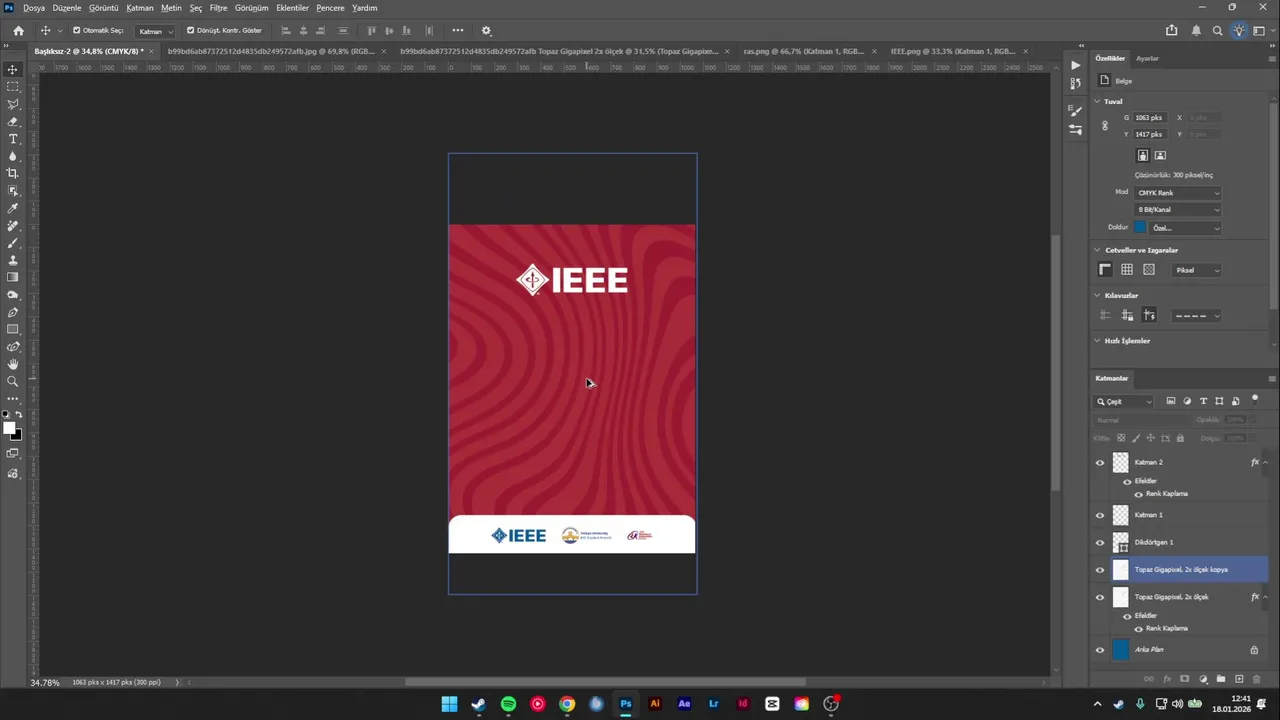Toggle the Otomatik Seç checkbox

pos(77,31)
